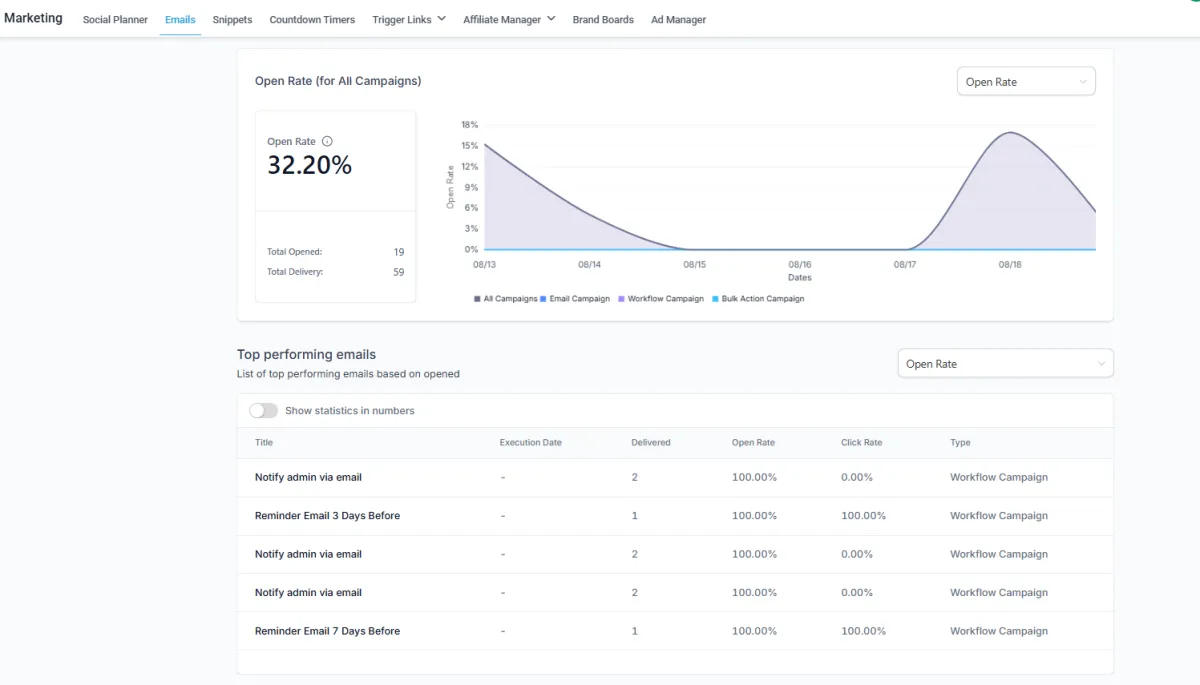
Task: Go to the Snippets tab
Action: (232, 20)
